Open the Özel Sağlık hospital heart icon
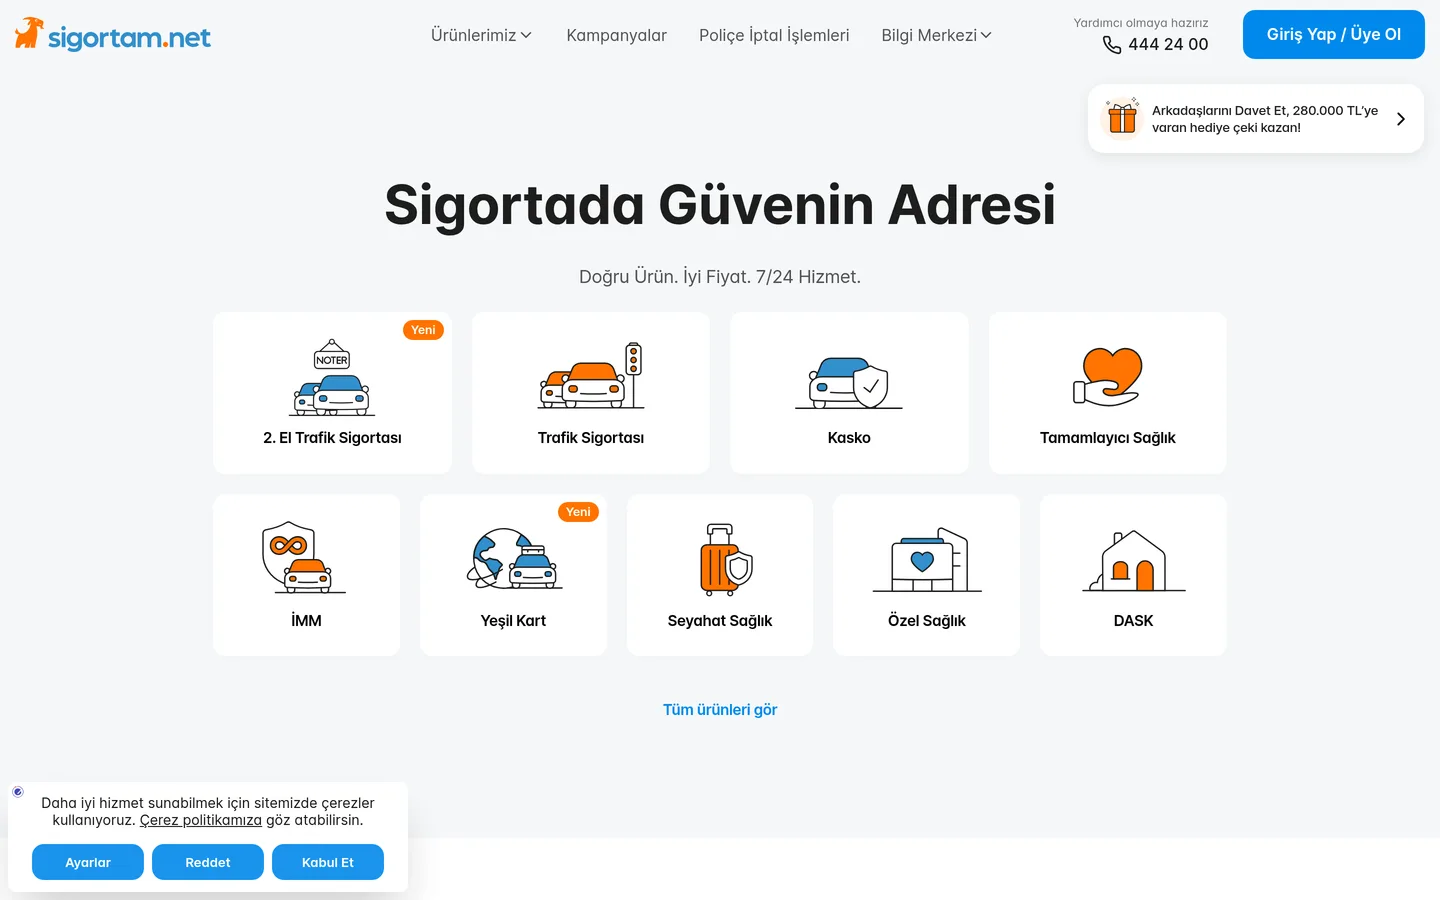1440x900 pixels. point(927,560)
